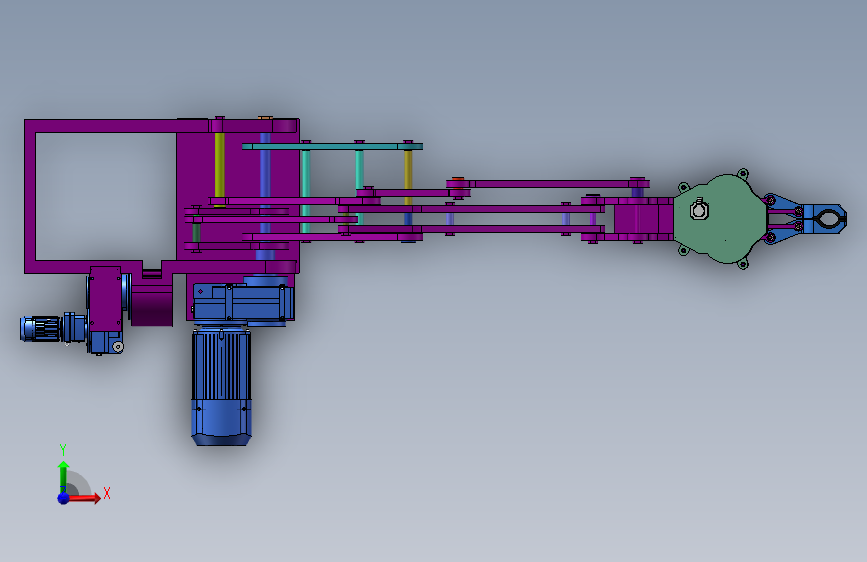The image size is (867, 562).
Task: Select the large blue finned motor at the bottom
Action: click(x=221, y=386)
